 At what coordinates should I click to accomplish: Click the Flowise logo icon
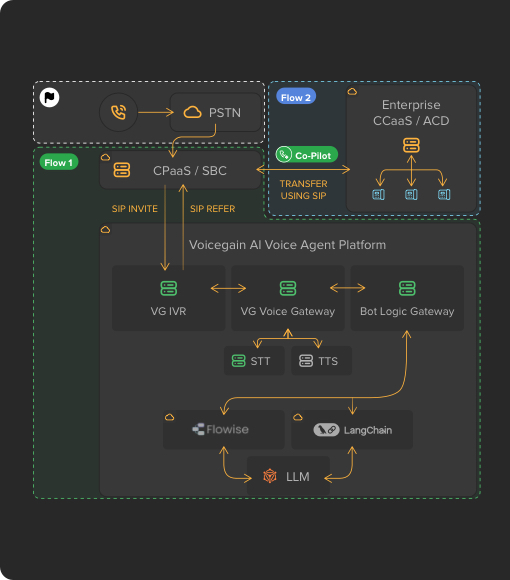point(198,429)
